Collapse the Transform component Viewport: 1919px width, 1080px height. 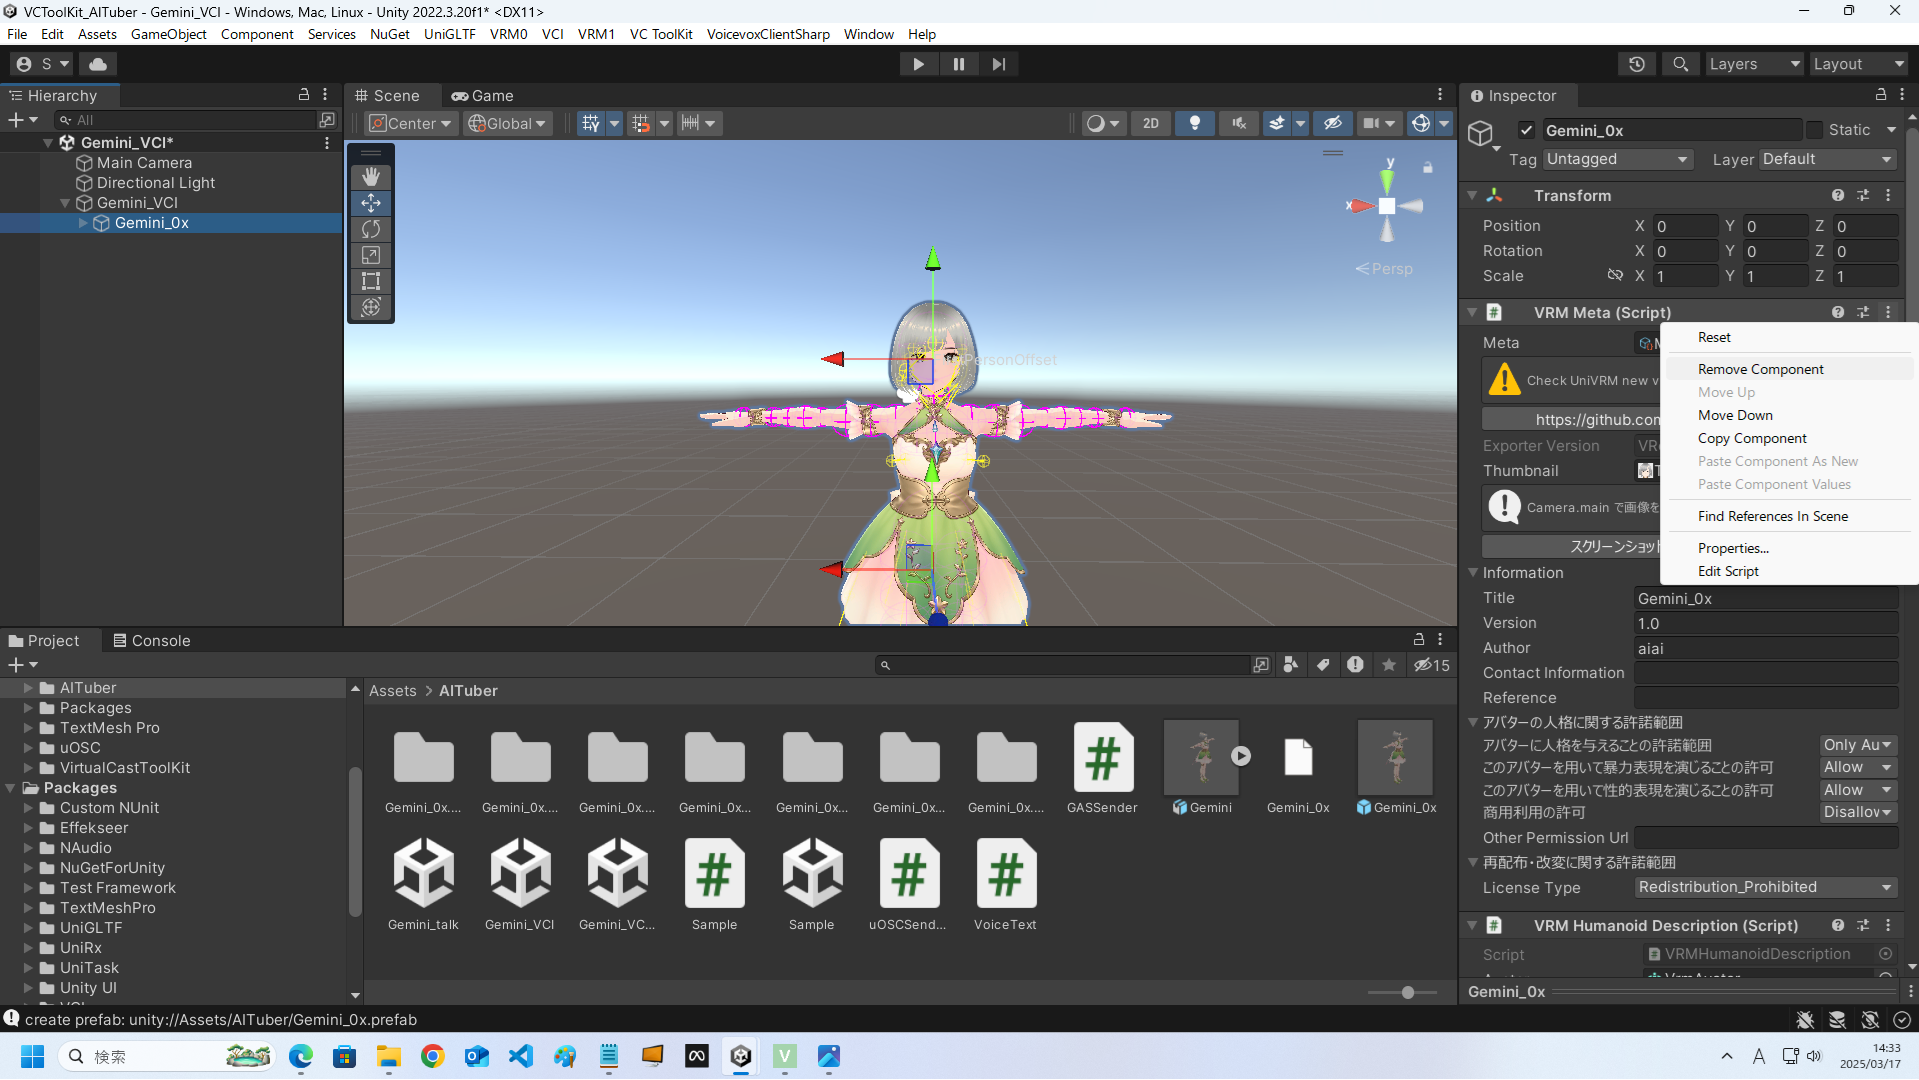1472,196
